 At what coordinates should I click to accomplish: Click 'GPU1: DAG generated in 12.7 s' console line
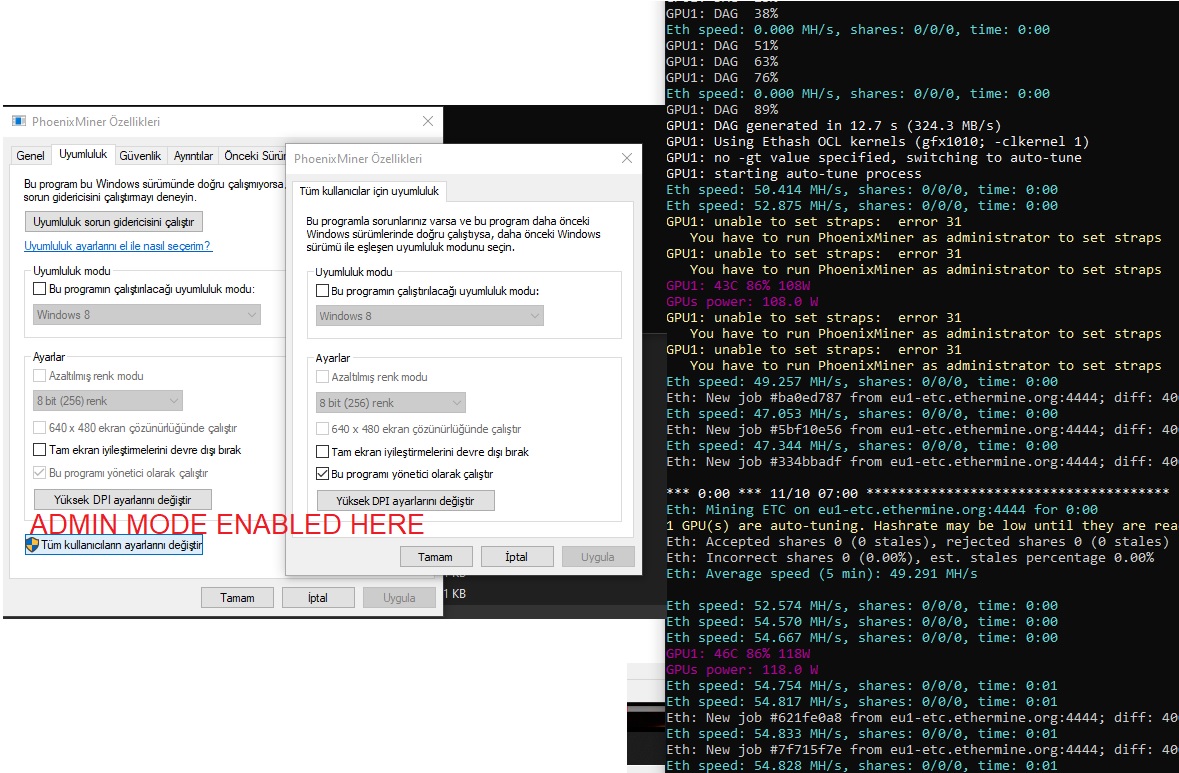pos(833,126)
